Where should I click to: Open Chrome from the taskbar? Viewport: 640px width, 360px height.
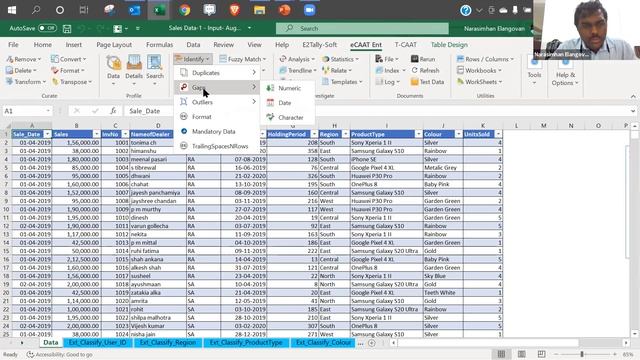click(184, 10)
